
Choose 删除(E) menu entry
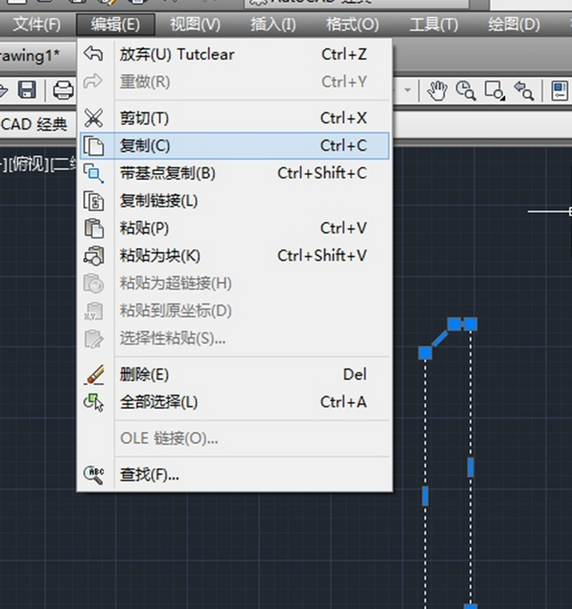(x=234, y=375)
